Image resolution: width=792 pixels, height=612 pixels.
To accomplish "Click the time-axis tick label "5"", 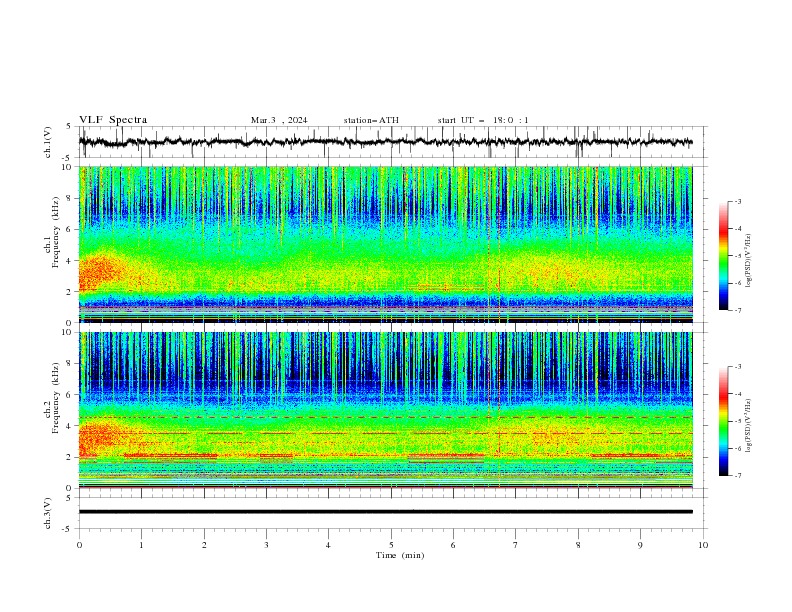I will 391,545.
